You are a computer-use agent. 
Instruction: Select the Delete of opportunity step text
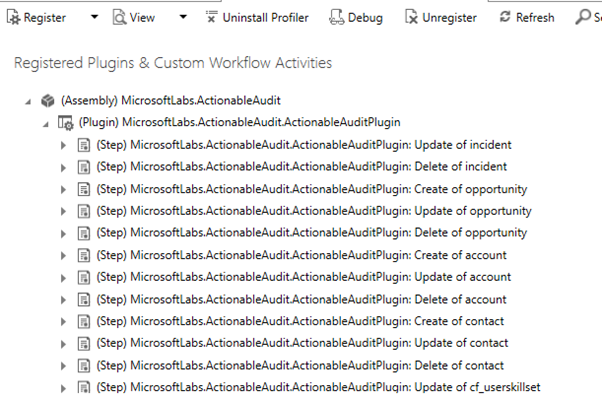[311, 233]
